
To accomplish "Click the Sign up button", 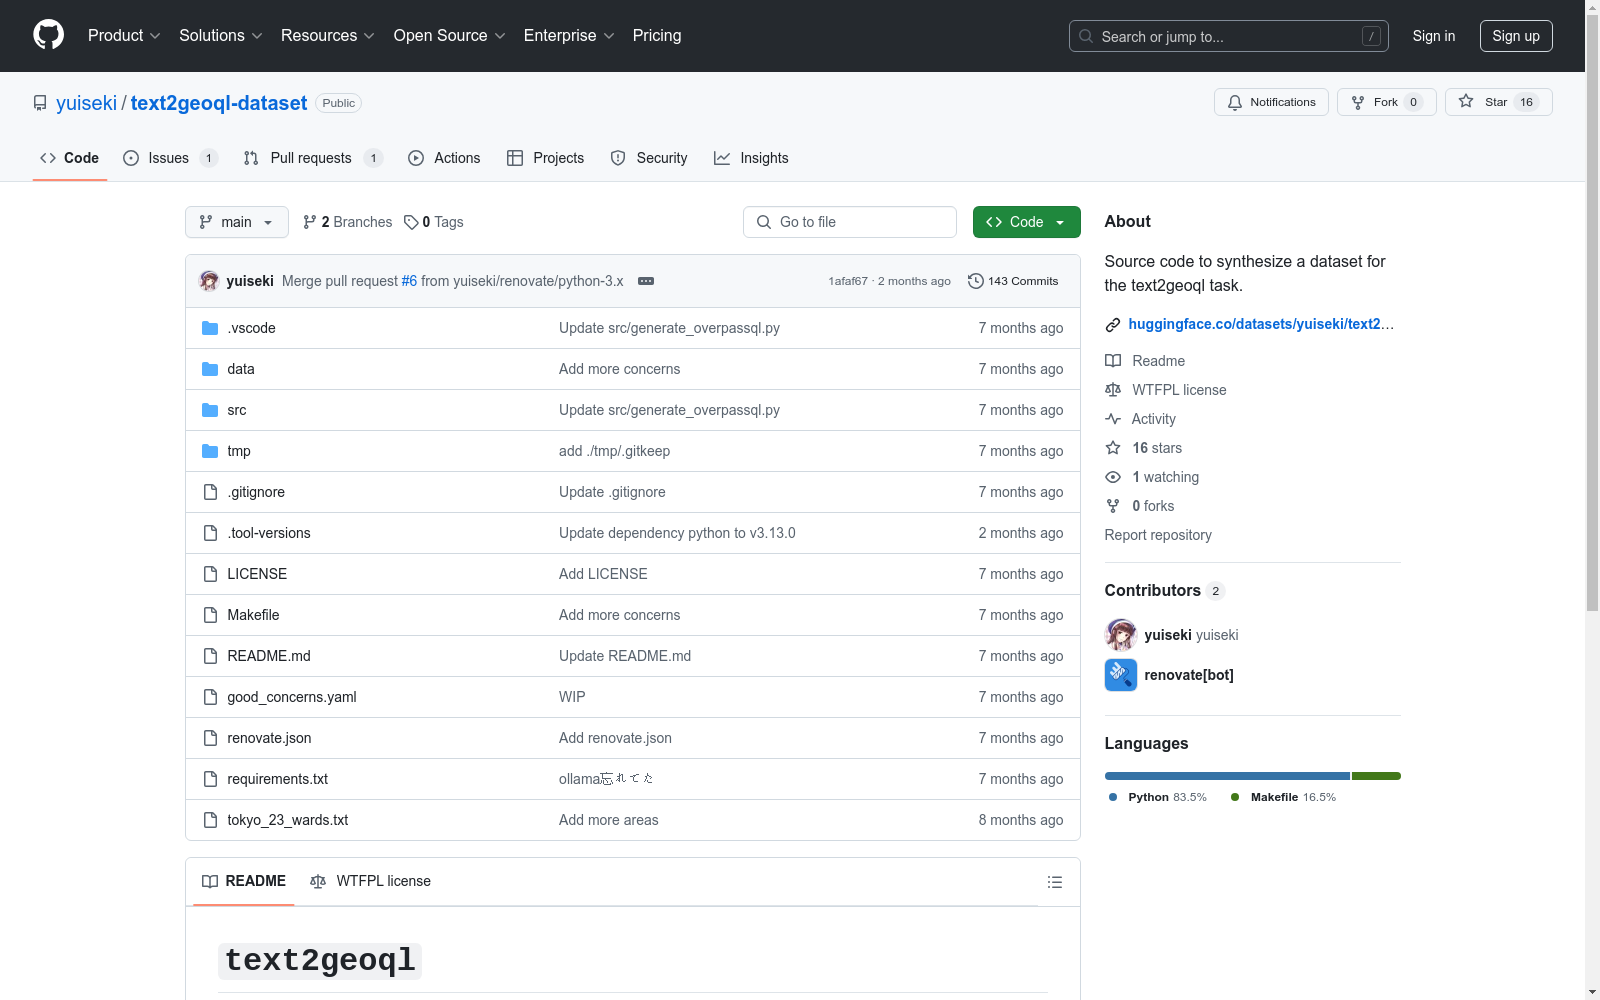I will click(x=1516, y=36).
